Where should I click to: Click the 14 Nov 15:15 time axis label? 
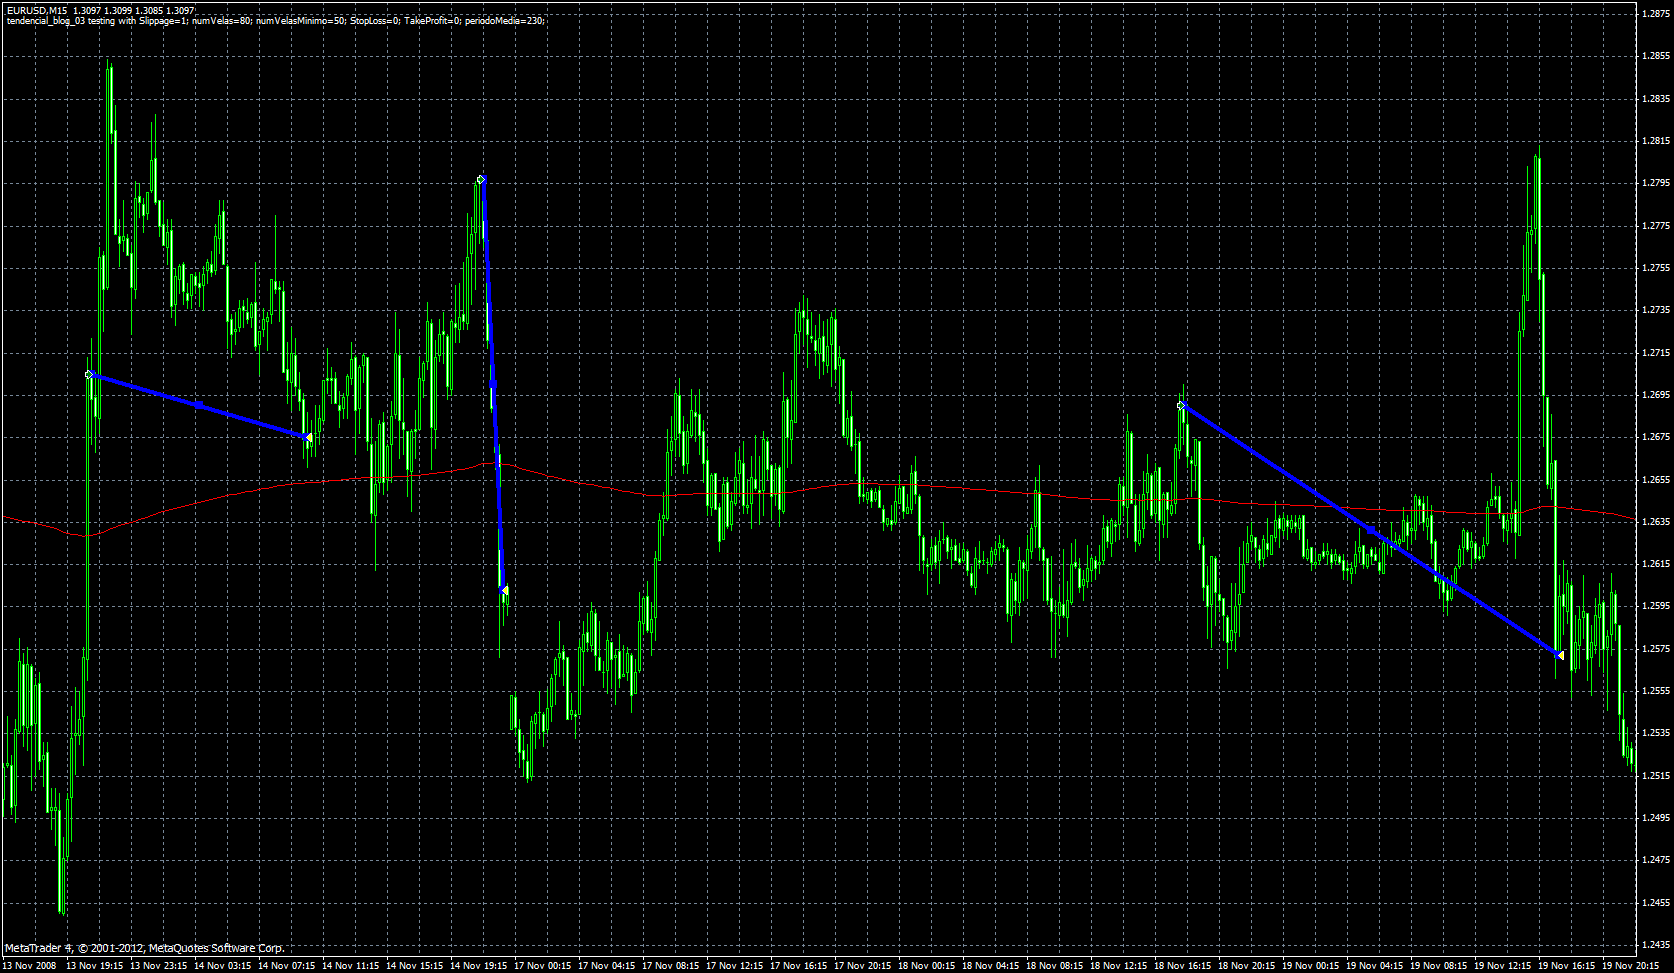click(415, 966)
